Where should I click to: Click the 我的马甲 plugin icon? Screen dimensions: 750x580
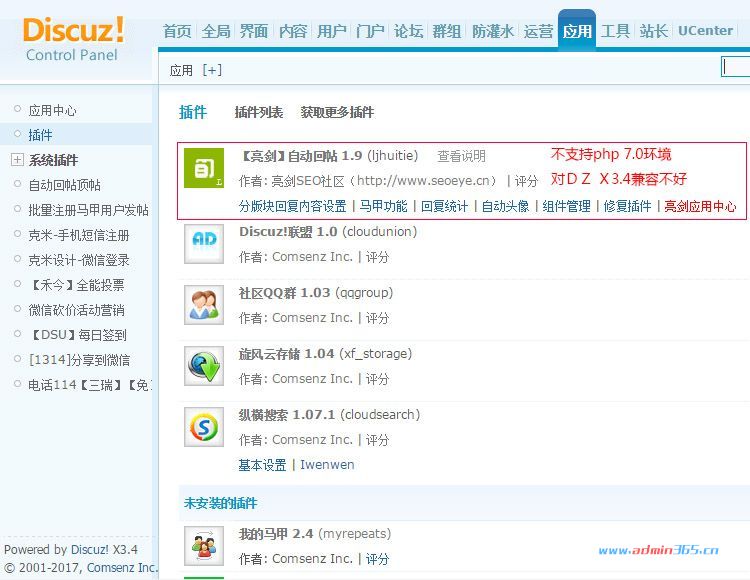coord(204,546)
